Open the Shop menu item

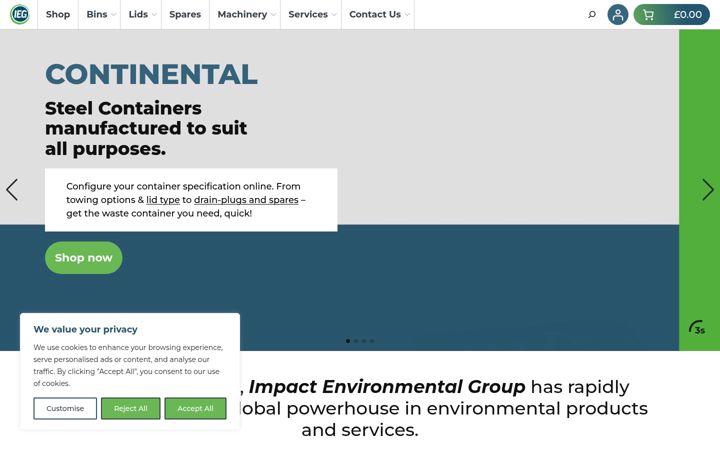tap(58, 15)
